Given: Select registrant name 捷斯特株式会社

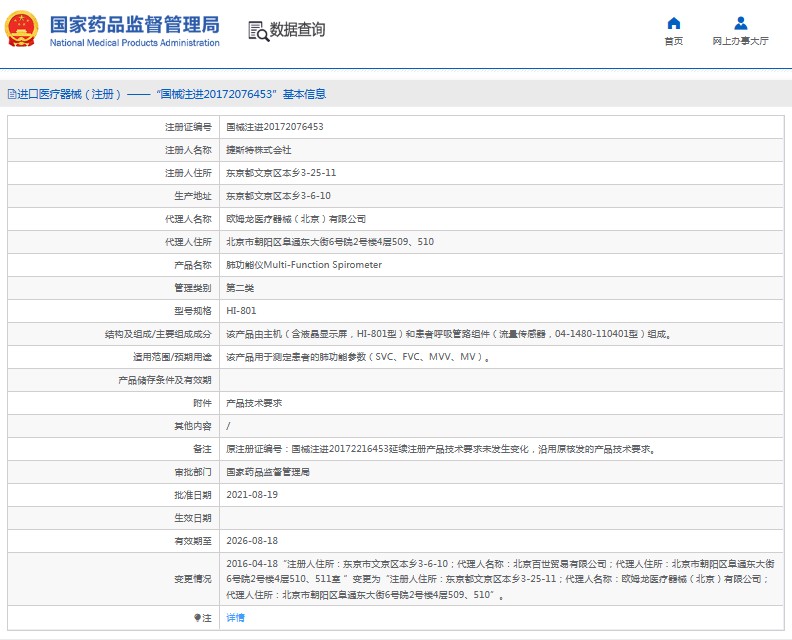Looking at the screenshot, I should (258, 150).
